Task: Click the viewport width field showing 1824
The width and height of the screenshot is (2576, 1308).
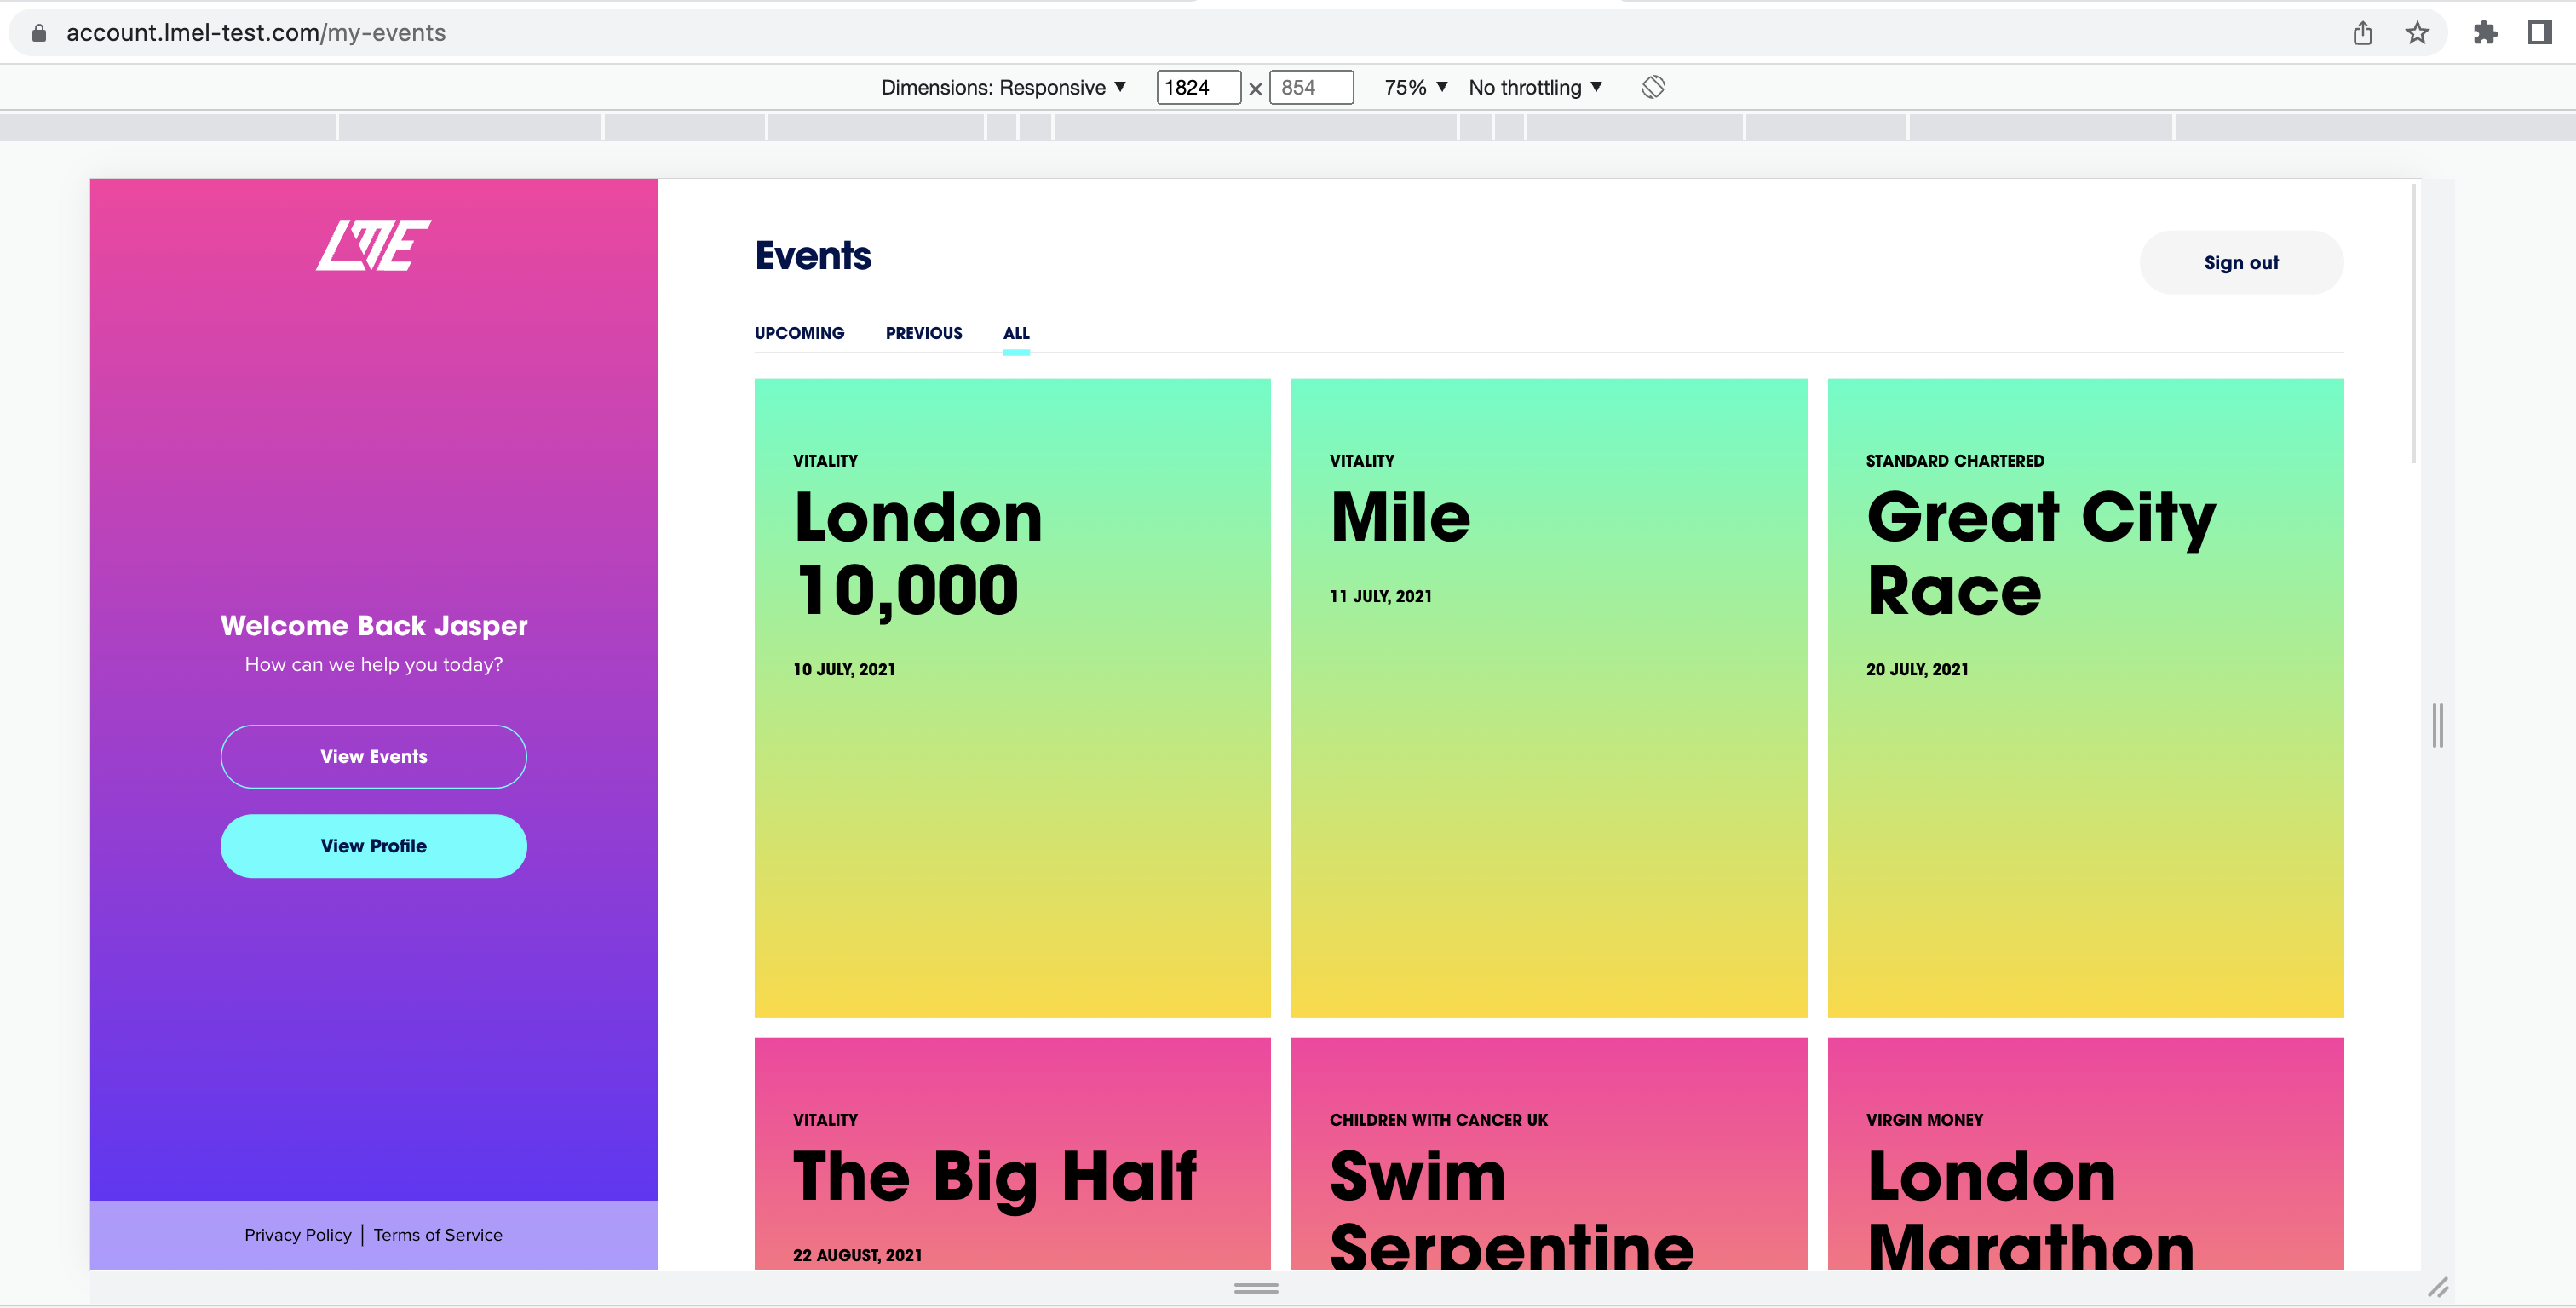Action: pos(1197,87)
